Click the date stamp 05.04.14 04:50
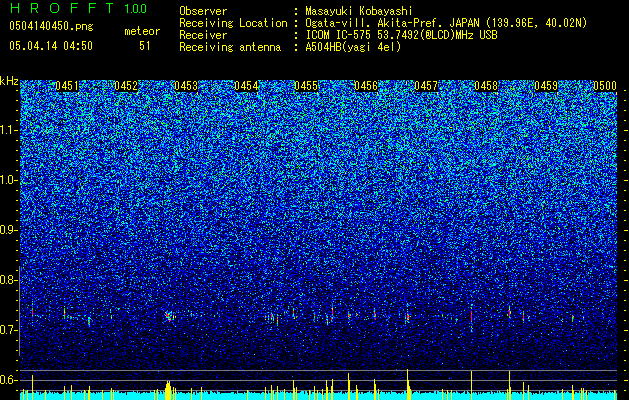 [51, 46]
